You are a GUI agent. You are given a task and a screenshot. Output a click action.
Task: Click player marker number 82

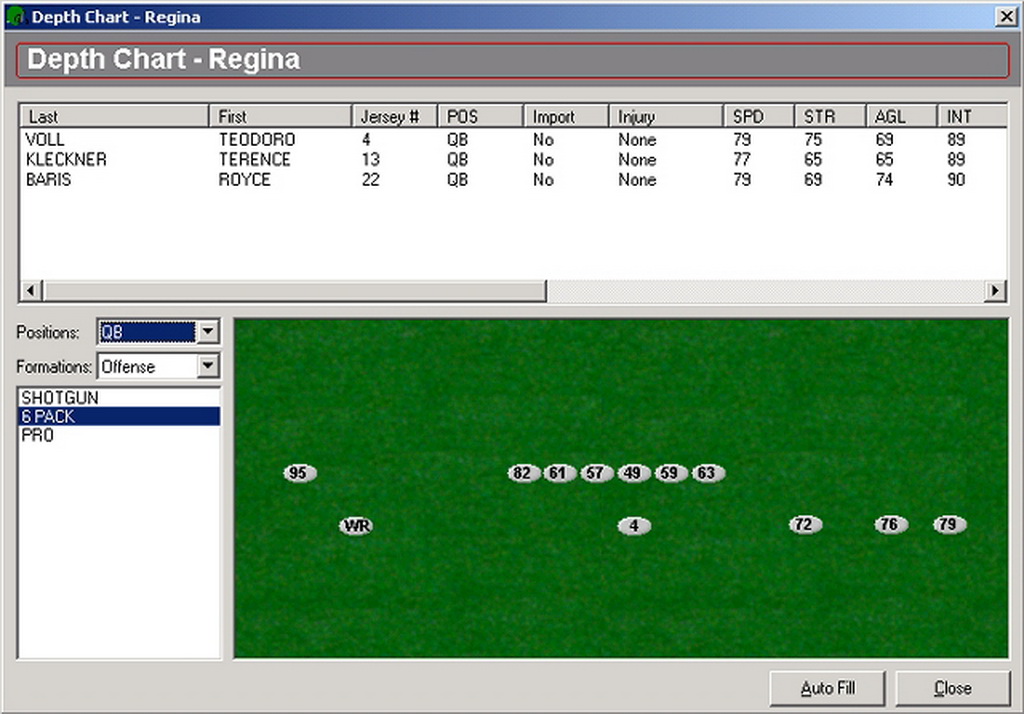[523, 473]
